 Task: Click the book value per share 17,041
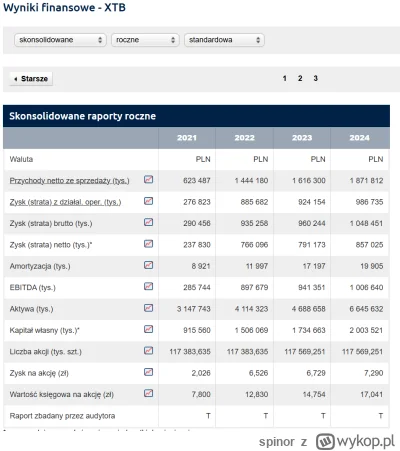pyautogui.click(x=372, y=394)
